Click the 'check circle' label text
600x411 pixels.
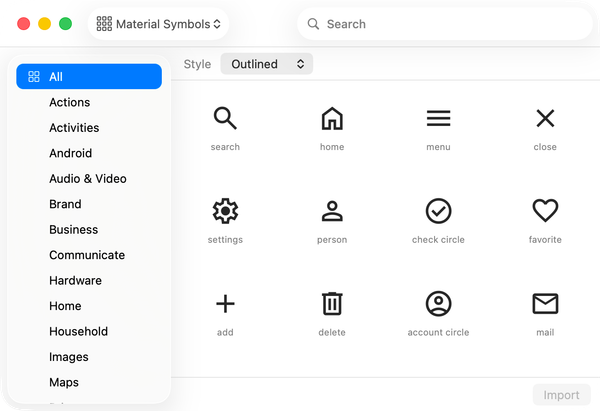[x=438, y=240]
